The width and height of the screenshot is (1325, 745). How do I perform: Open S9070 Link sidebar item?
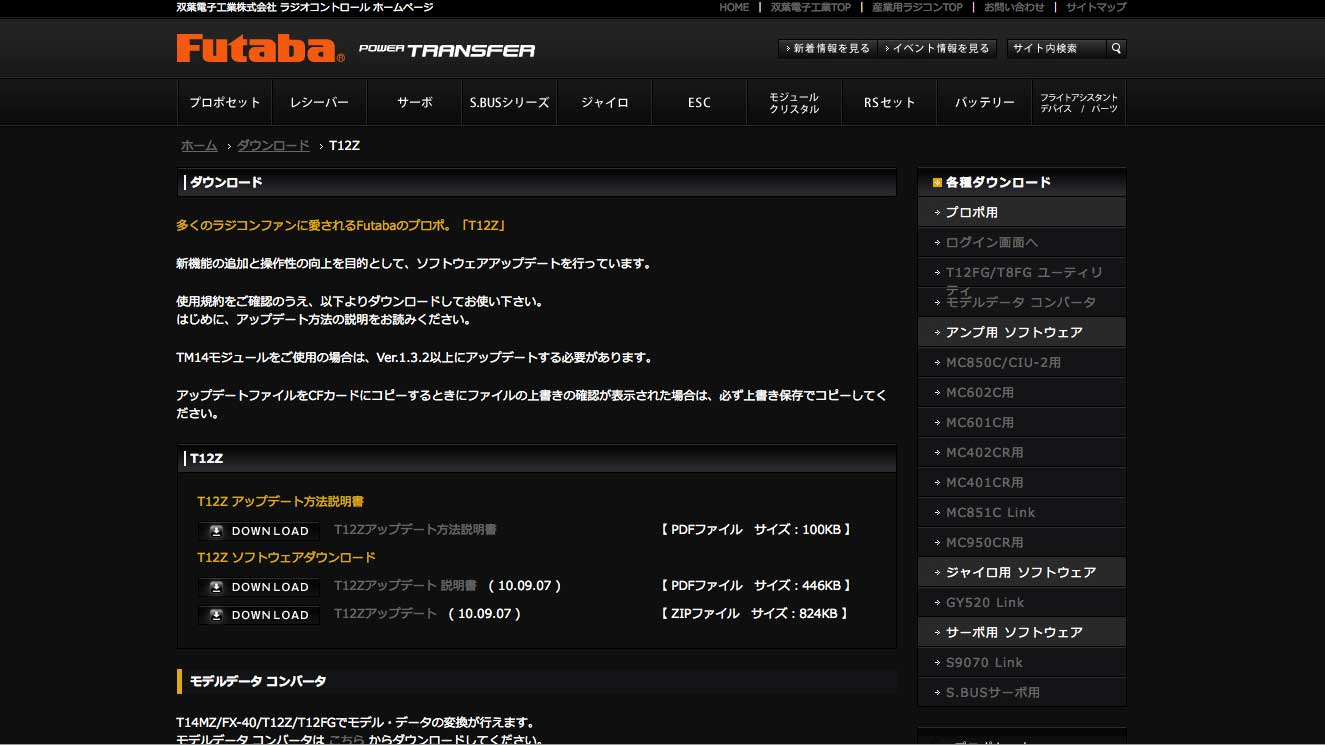click(x=1021, y=662)
